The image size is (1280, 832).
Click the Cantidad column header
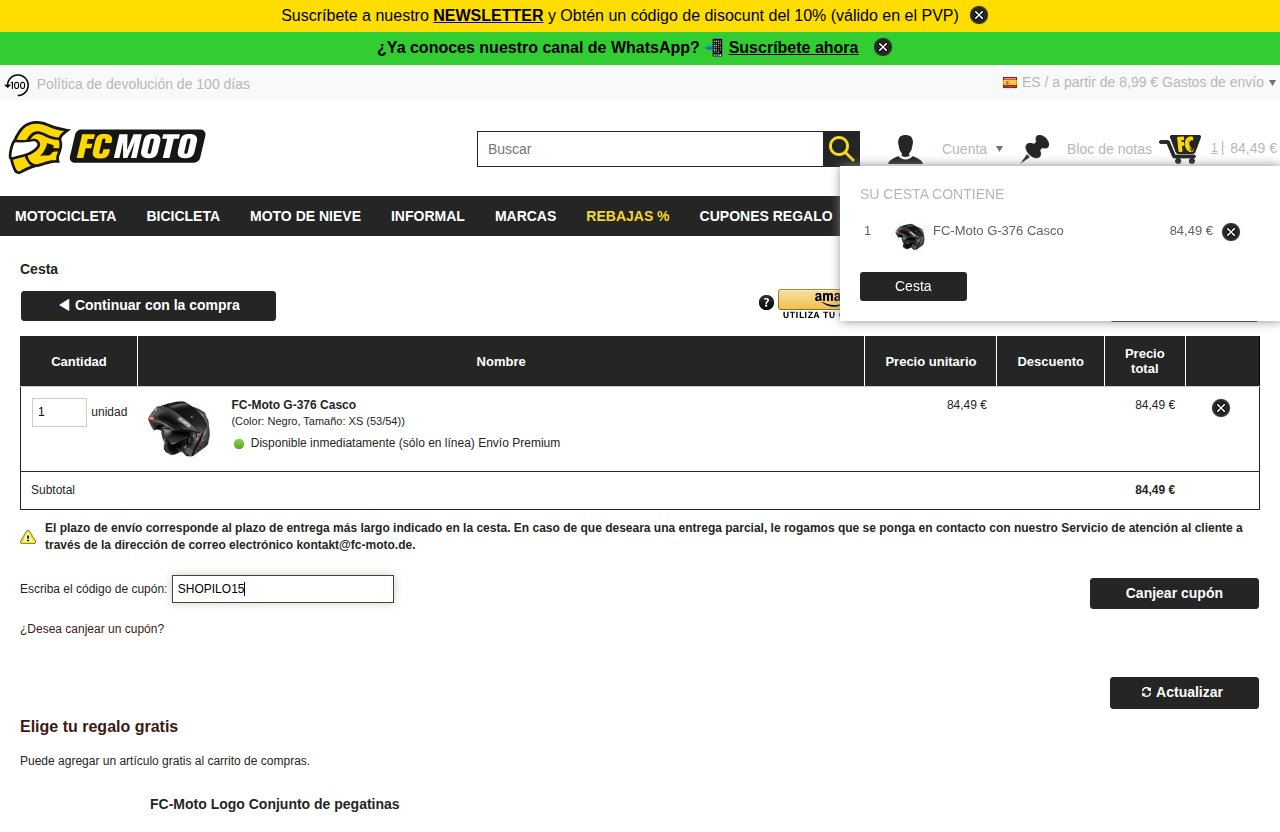79,361
